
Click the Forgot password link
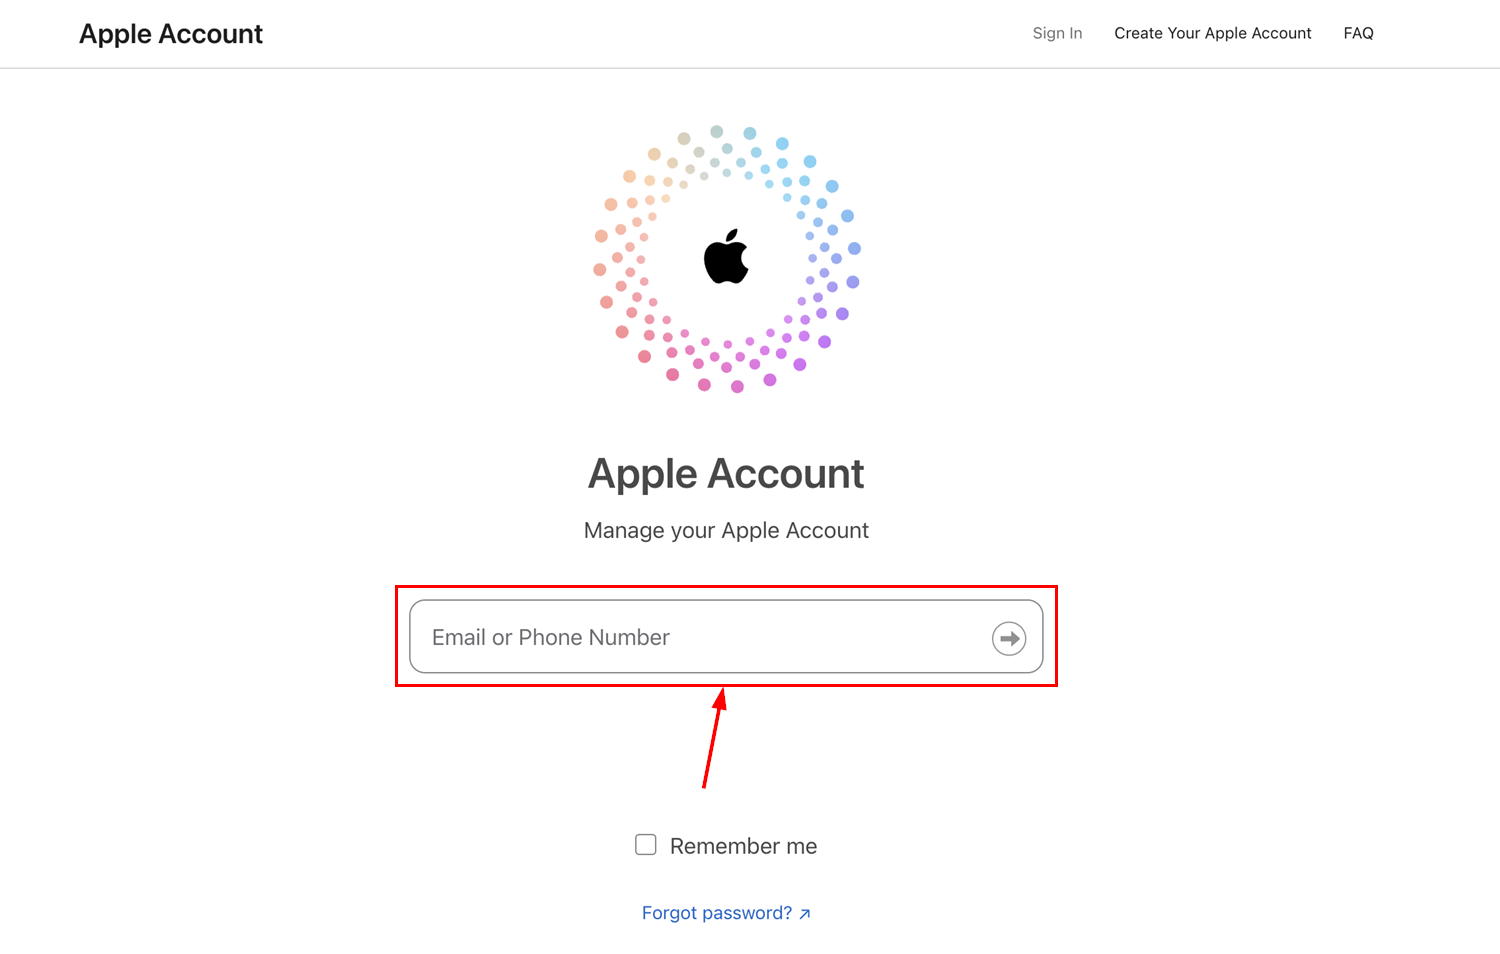point(716,912)
